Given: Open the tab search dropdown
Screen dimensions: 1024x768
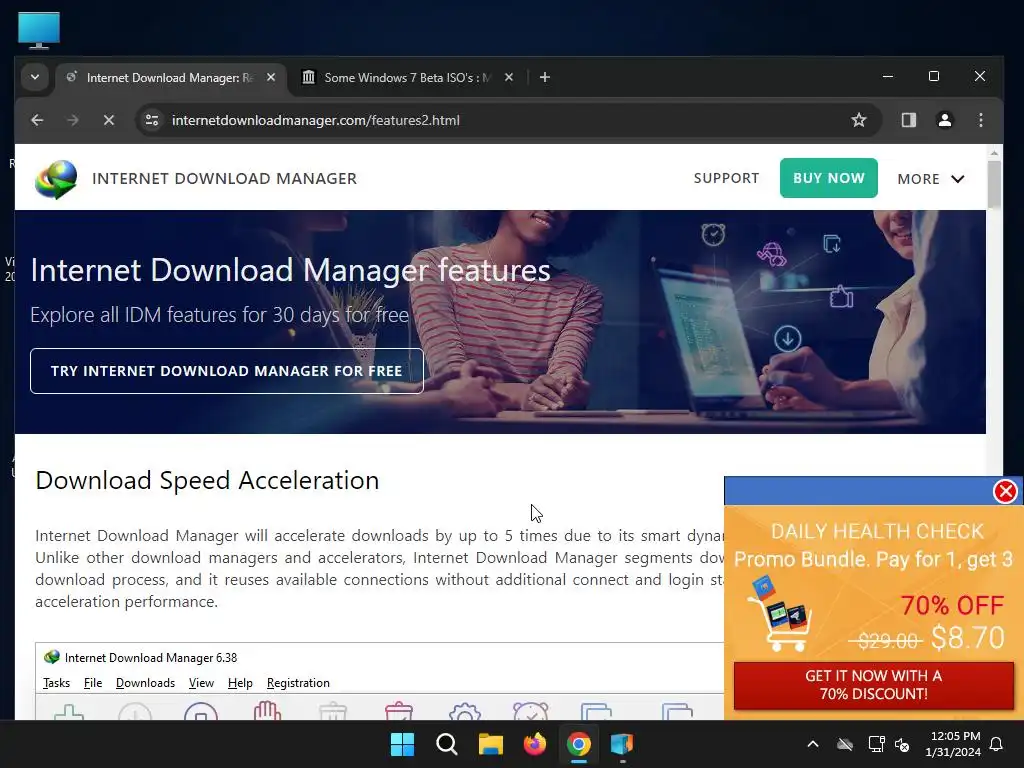Looking at the screenshot, I should tap(35, 77).
